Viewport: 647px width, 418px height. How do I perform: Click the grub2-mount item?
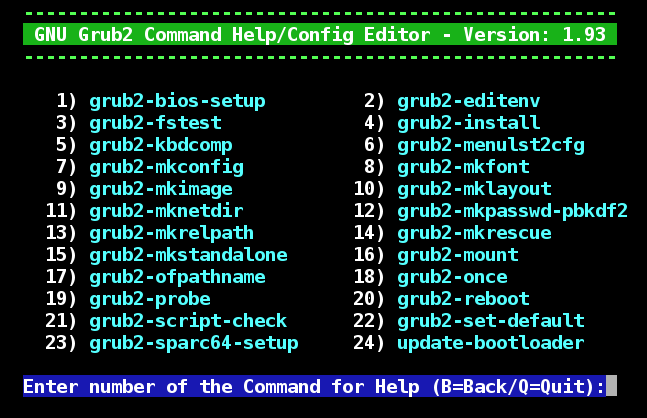(458, 255)
